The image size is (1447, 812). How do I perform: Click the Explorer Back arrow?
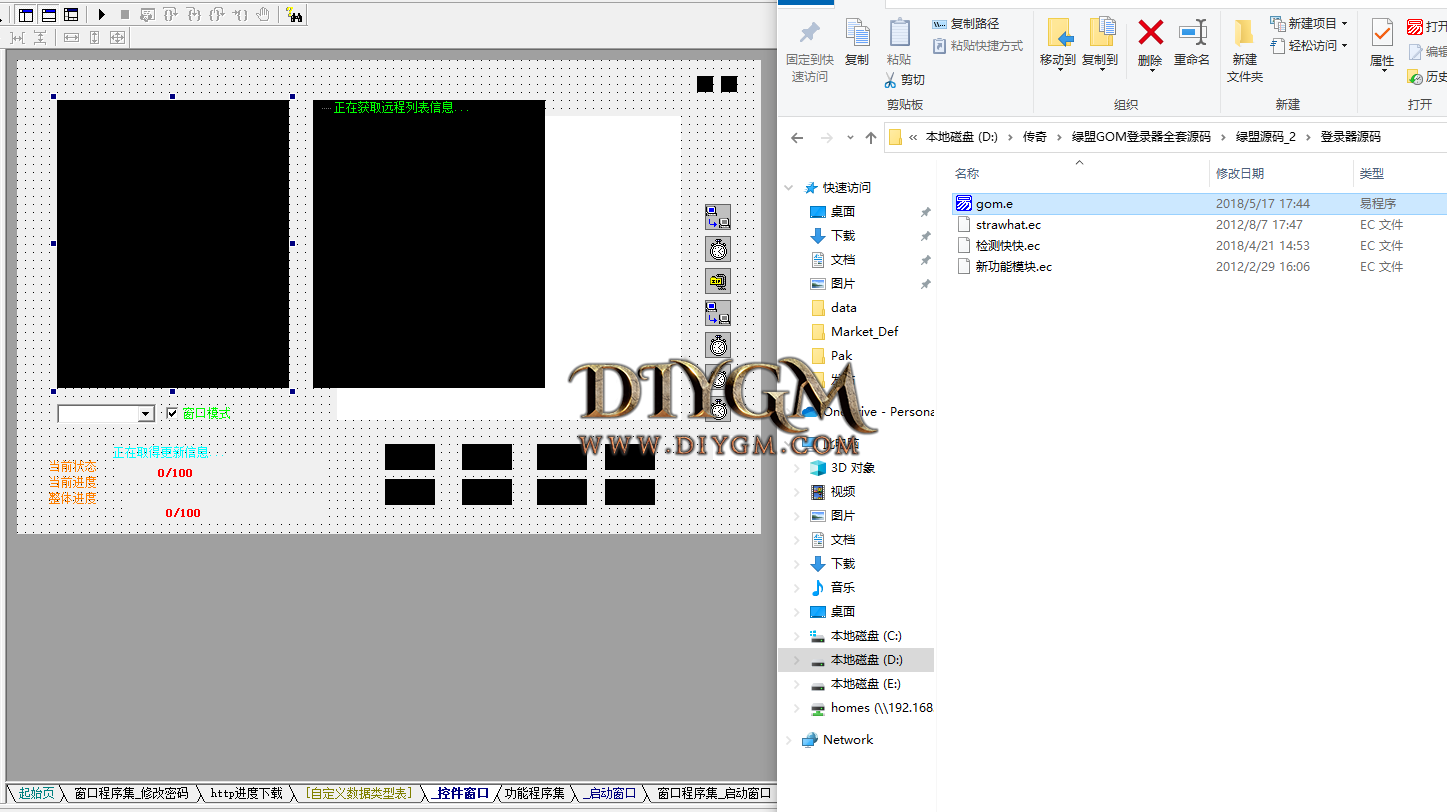click(x=797, y=137)
